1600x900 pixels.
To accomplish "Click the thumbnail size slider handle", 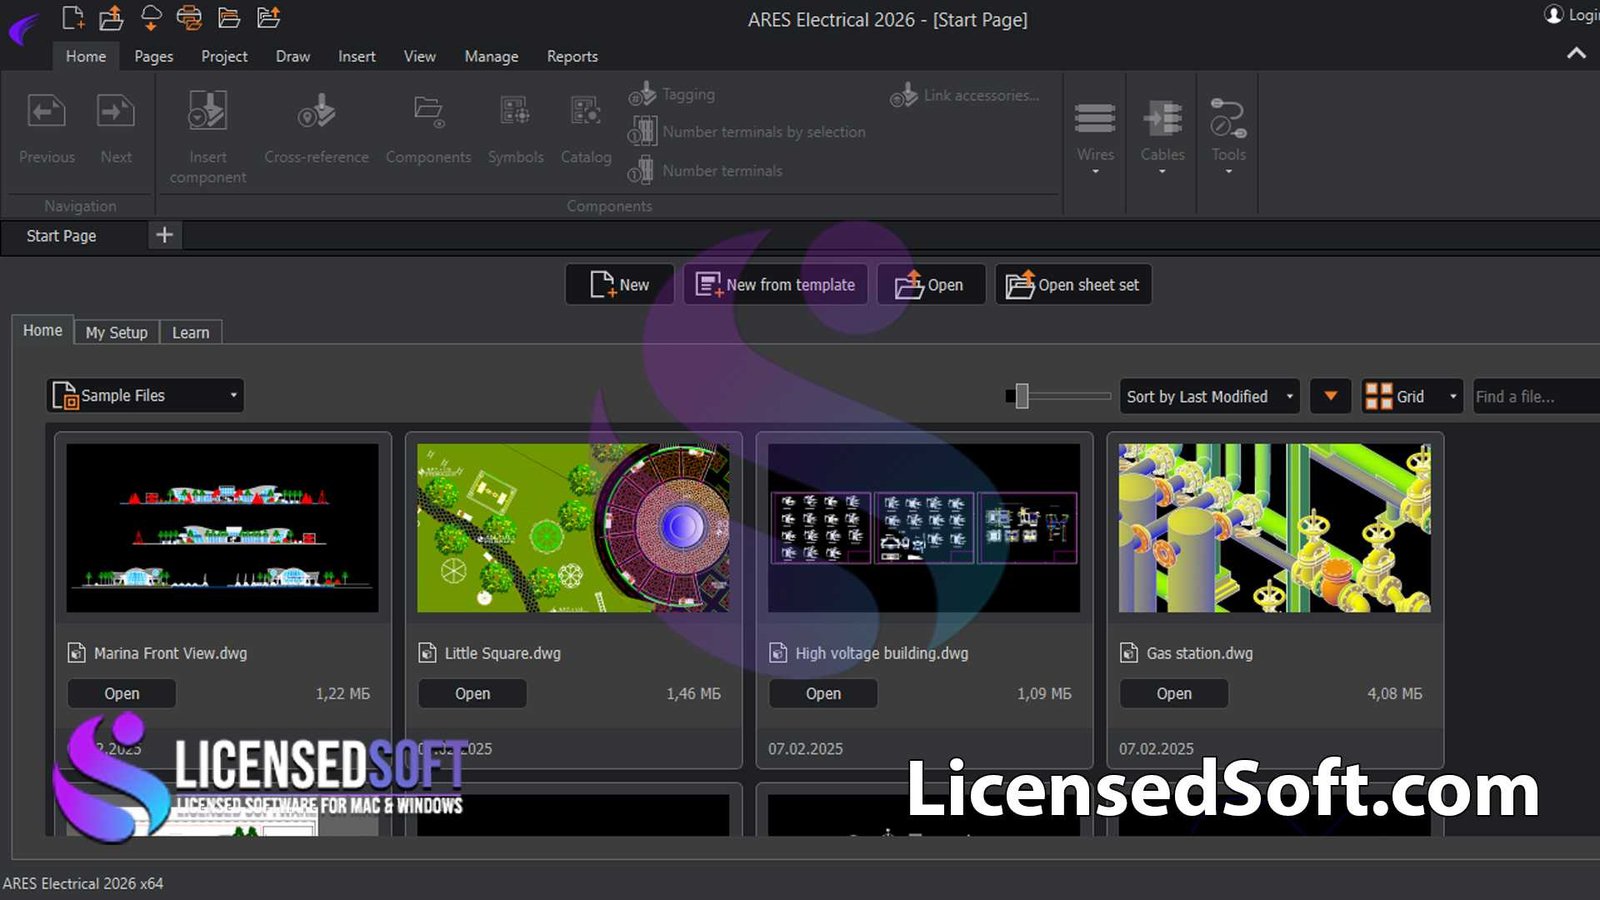I will click(x=1021, y=396).
